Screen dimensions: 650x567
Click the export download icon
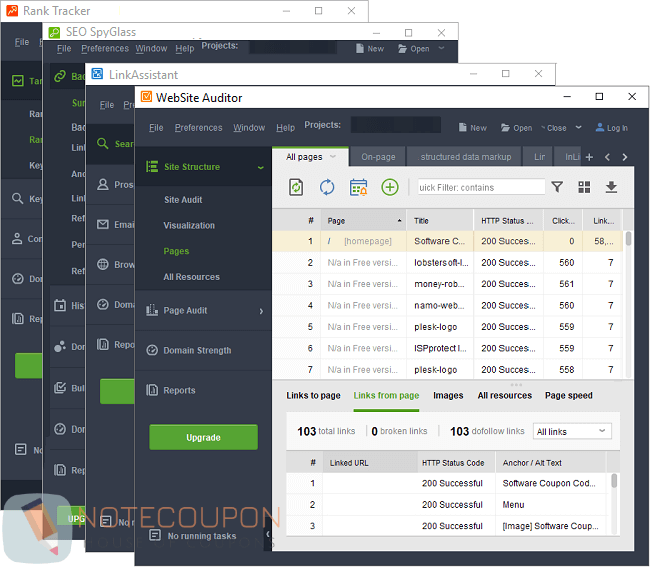point(611,187)
